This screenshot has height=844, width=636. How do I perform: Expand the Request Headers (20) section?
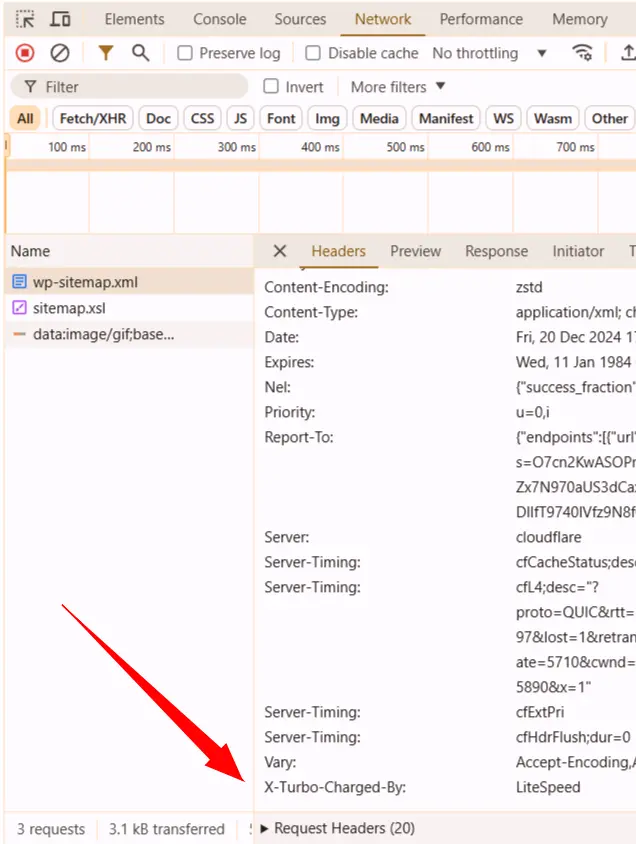coord(339,828)
